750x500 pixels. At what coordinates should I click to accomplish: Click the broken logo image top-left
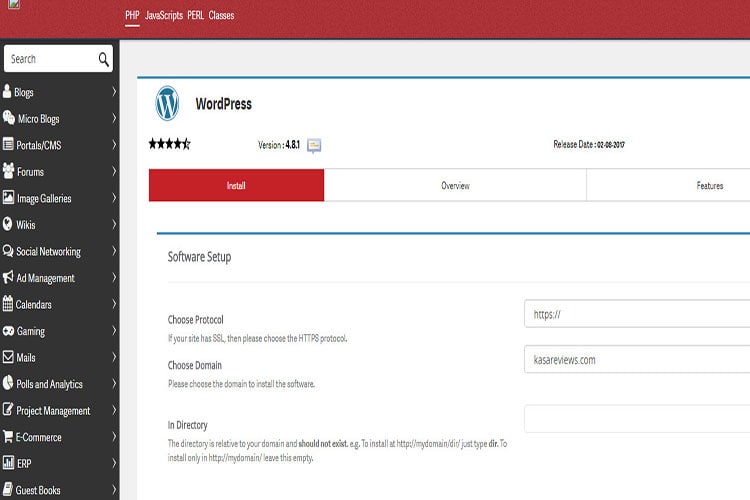[14, 4]
